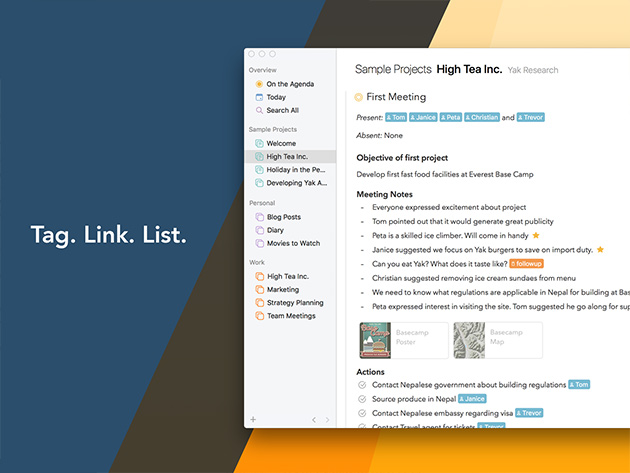Click Tom tag on building regulations action
The height and width of the screenshot is (473, 630).
click(x=579, y=385)
